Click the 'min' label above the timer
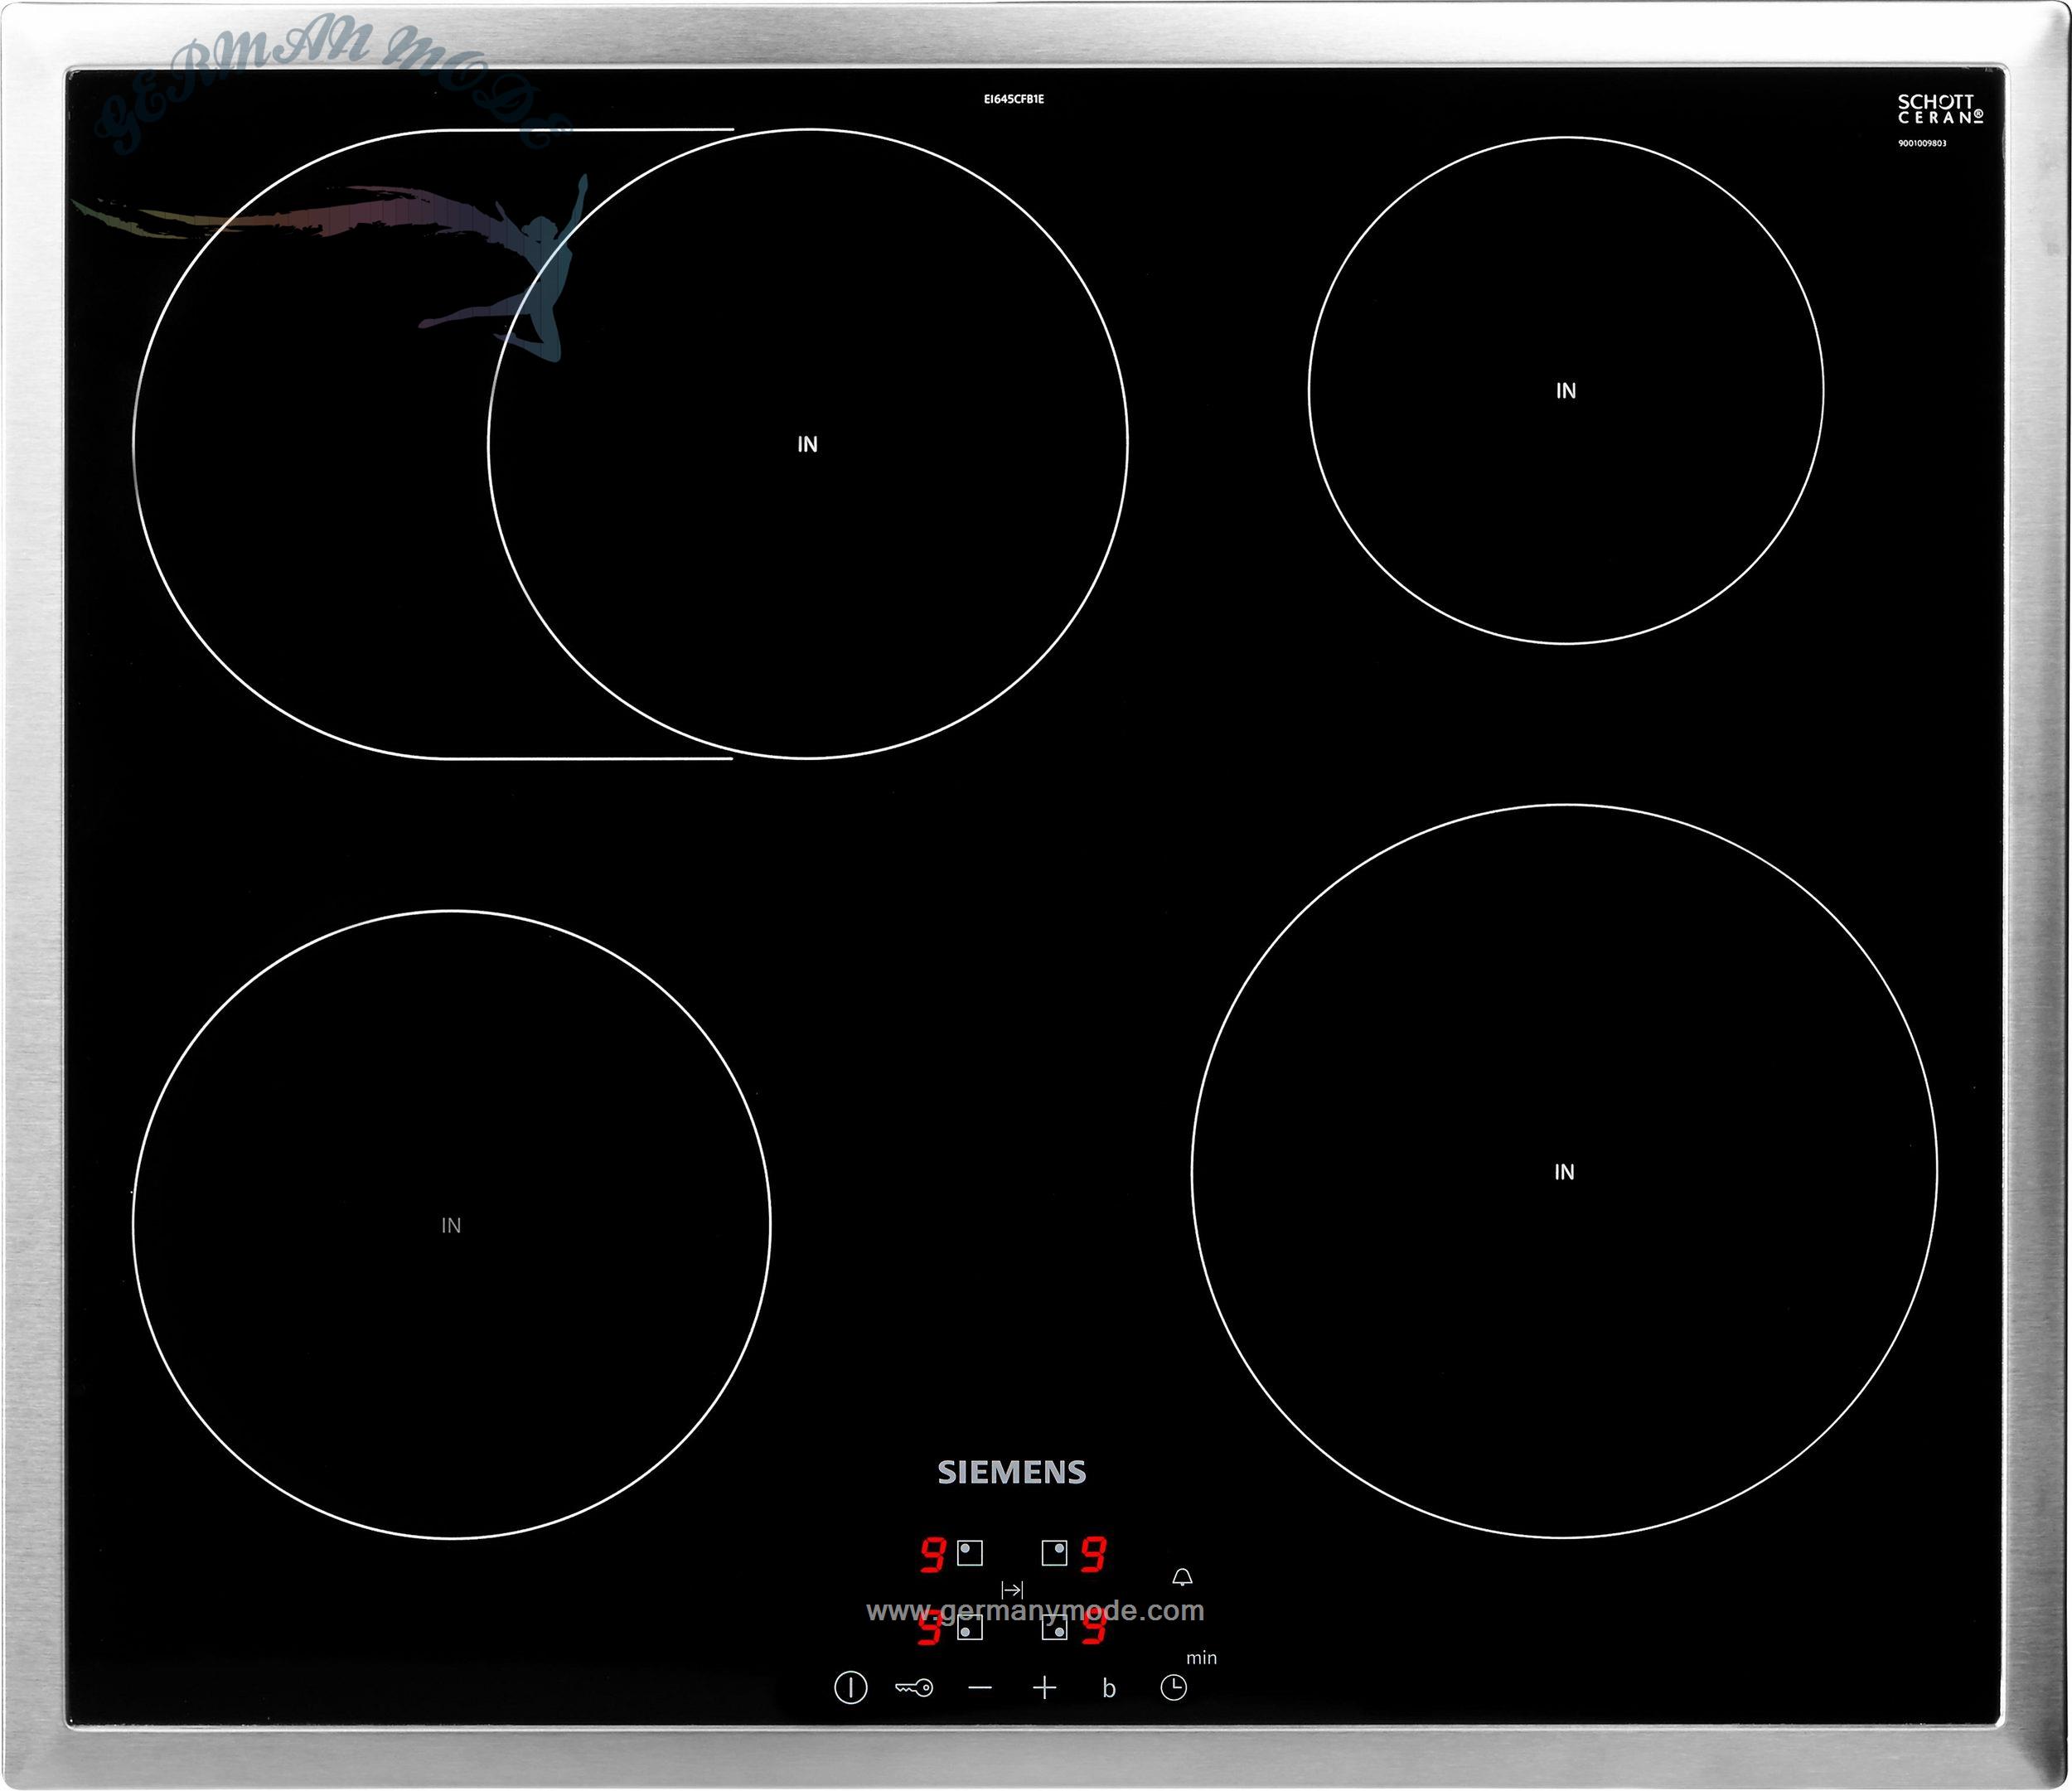2072x1791 pixels. pos(1201,1657)
